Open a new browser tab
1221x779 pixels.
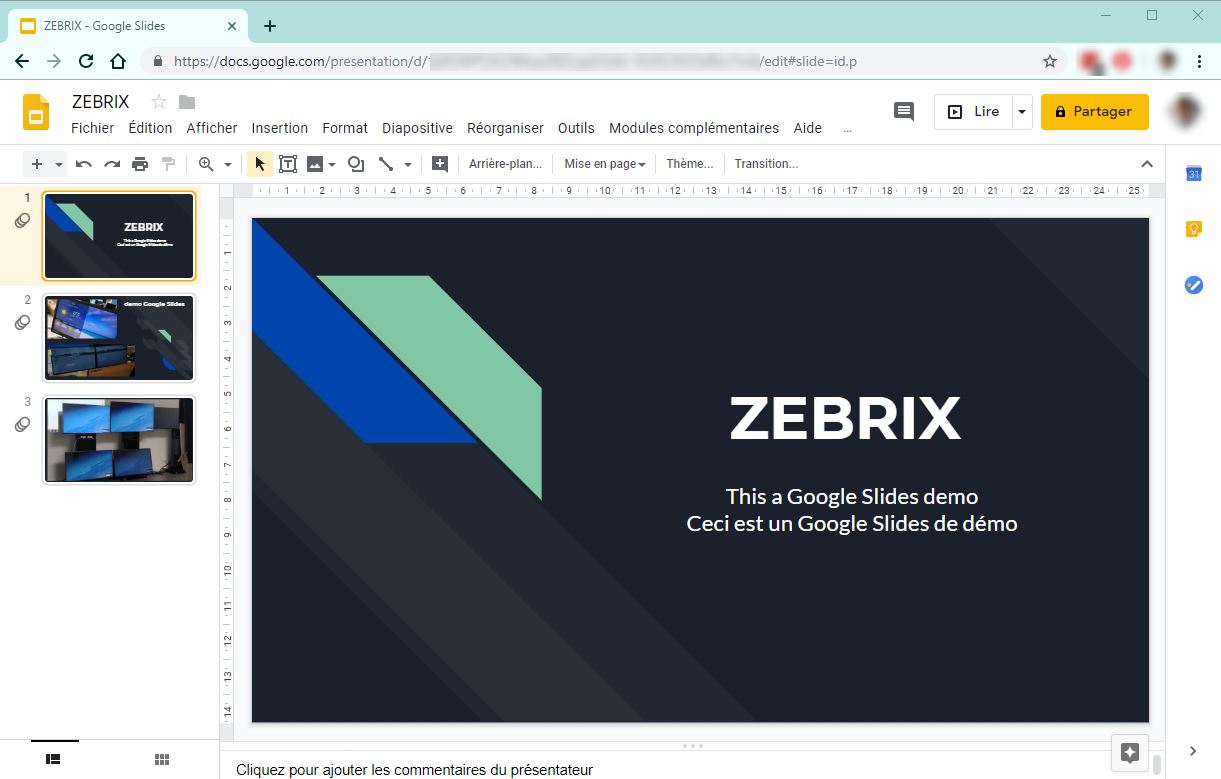pos(270,26)
